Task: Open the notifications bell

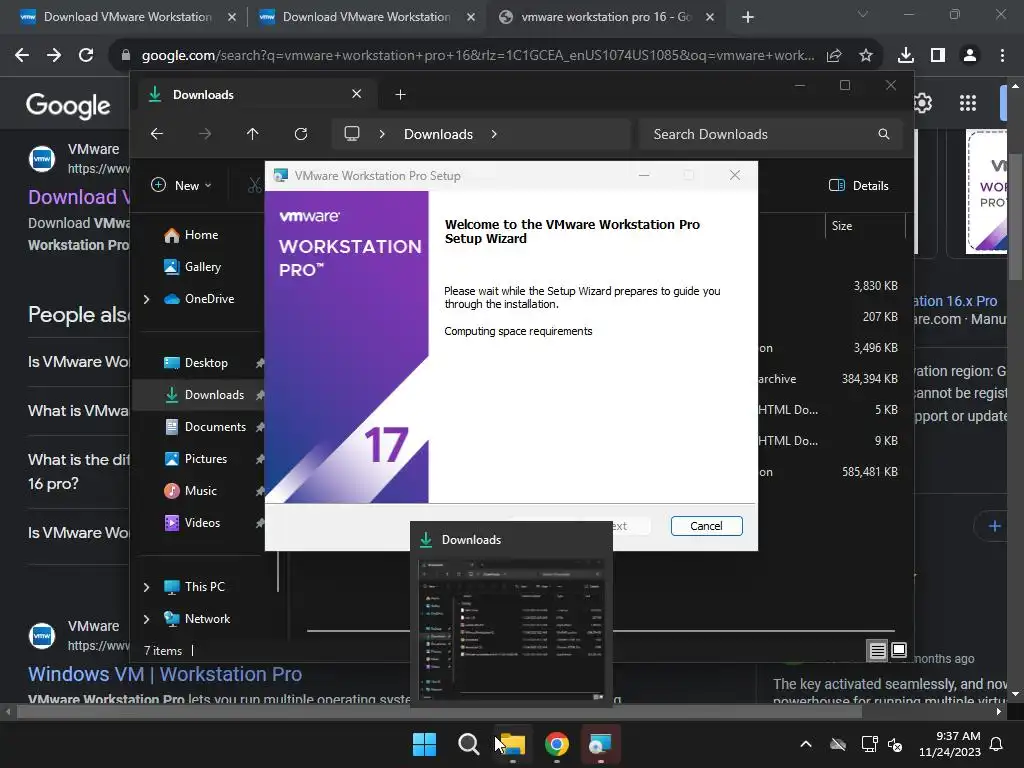Action: pos(997,744)
